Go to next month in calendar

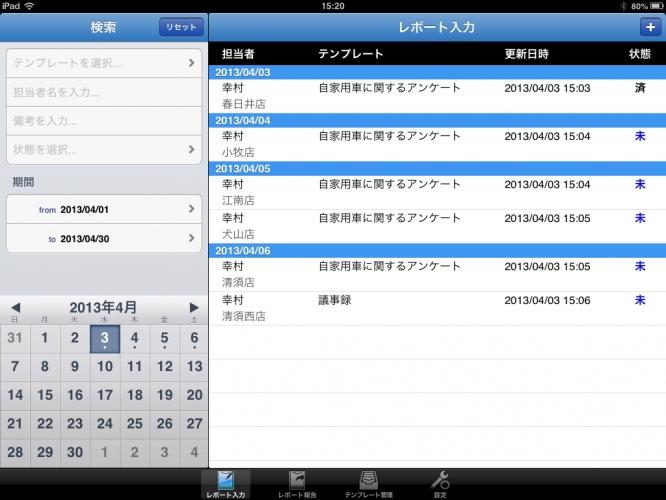tap(195, 307)
